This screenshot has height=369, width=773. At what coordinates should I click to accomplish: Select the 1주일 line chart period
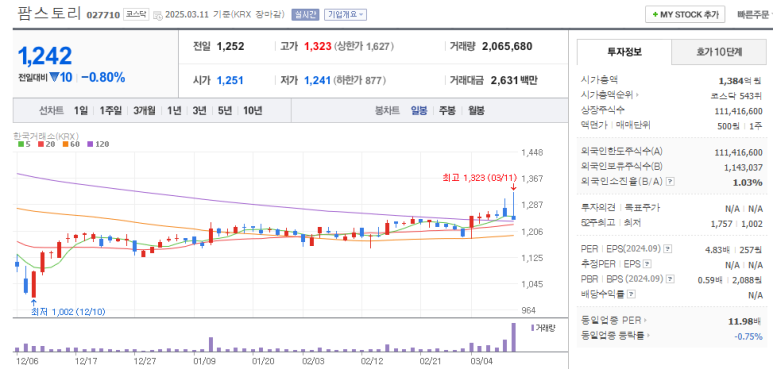tap(110, 111)
